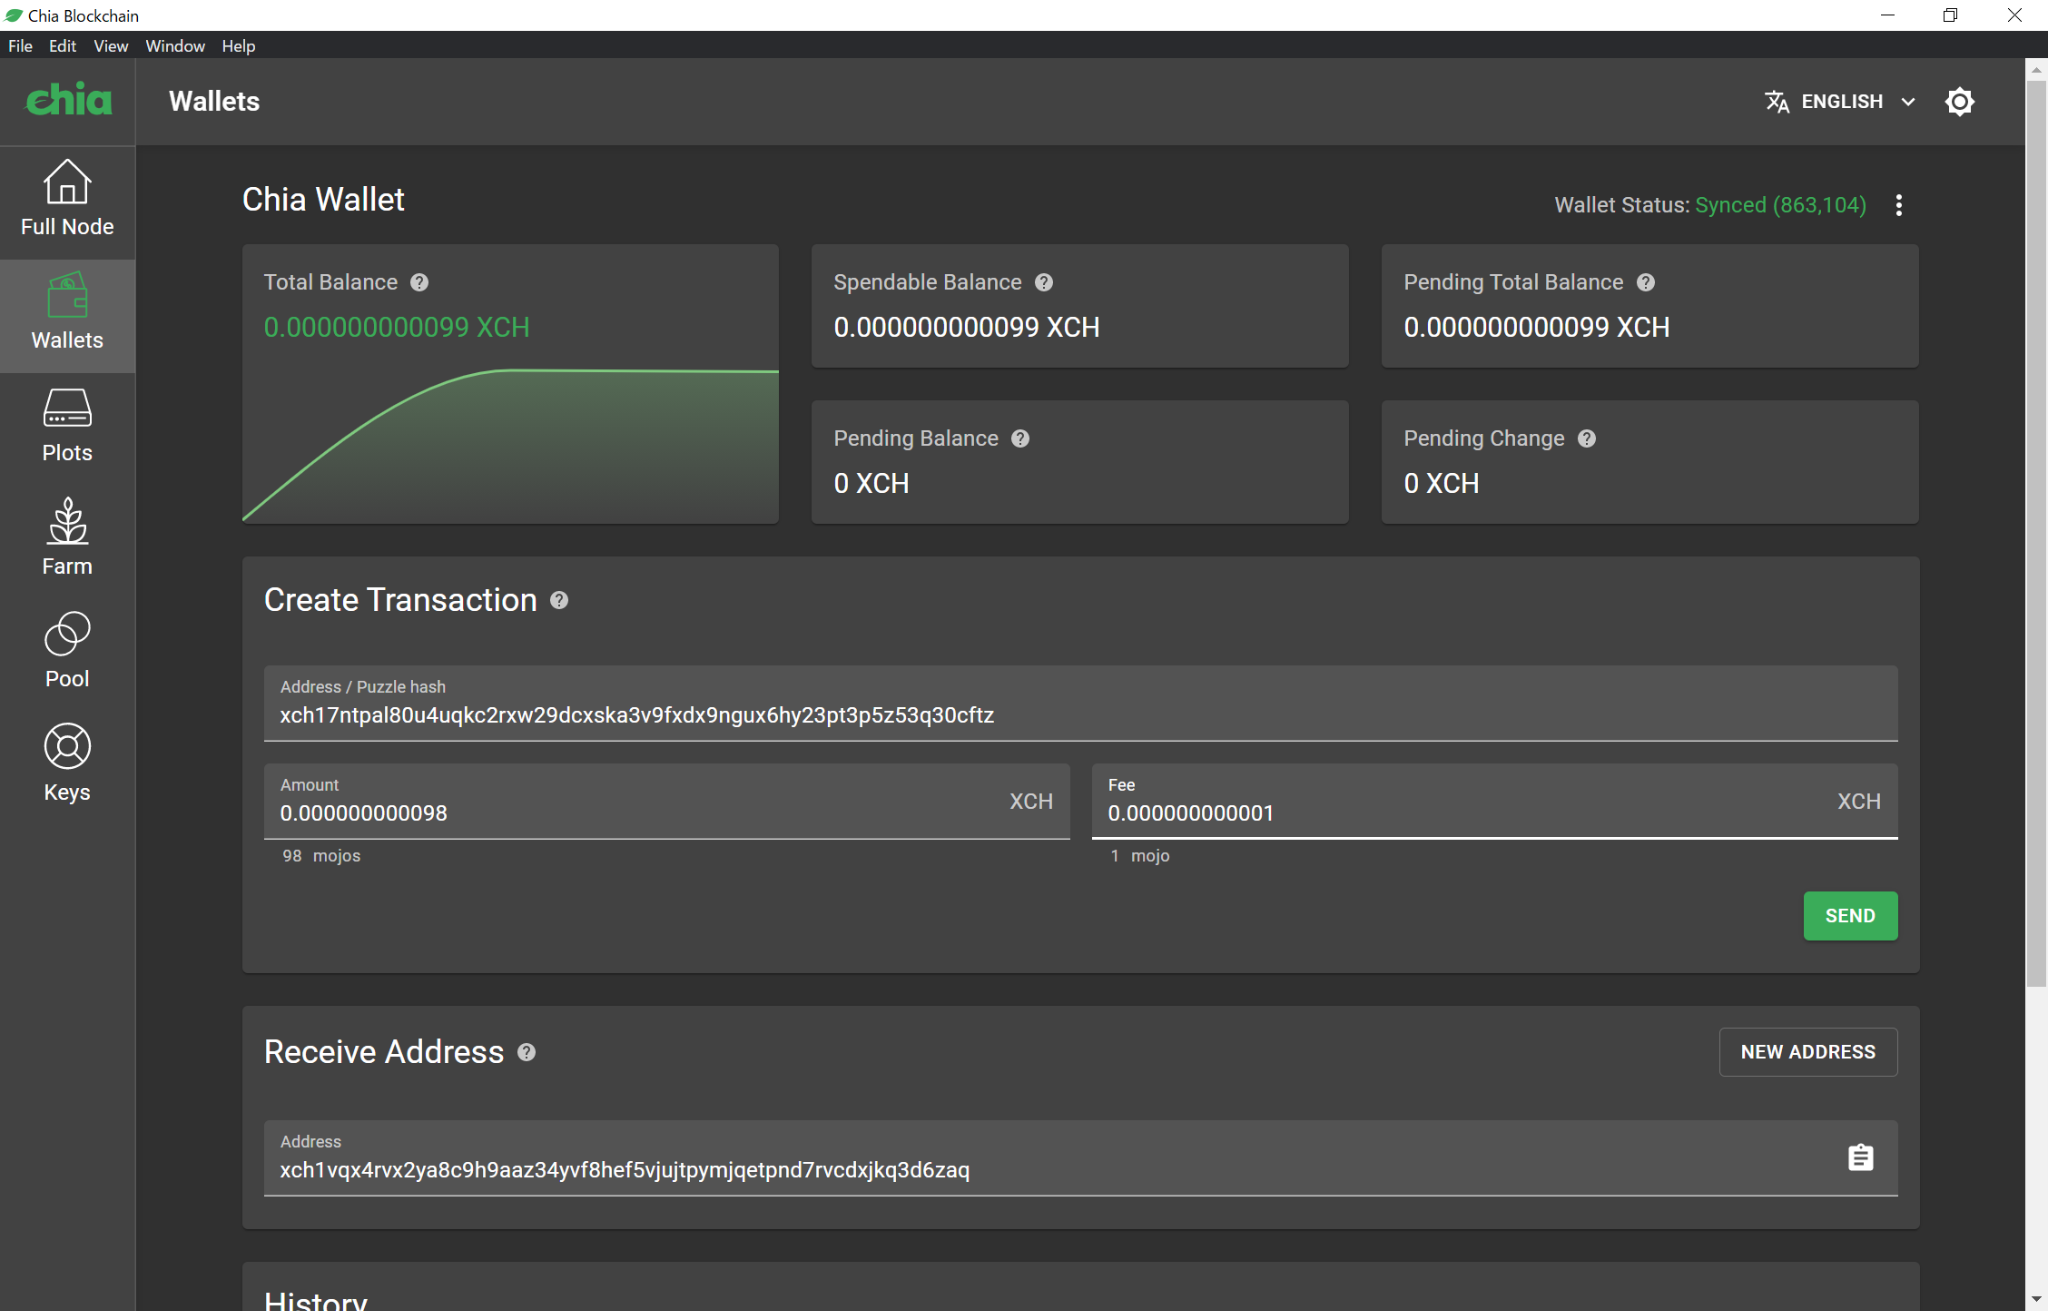The height and width of the screenshot is (1311, 2048).
Task: Click the Chia Wallet heading
Action: tap(323, 199)
